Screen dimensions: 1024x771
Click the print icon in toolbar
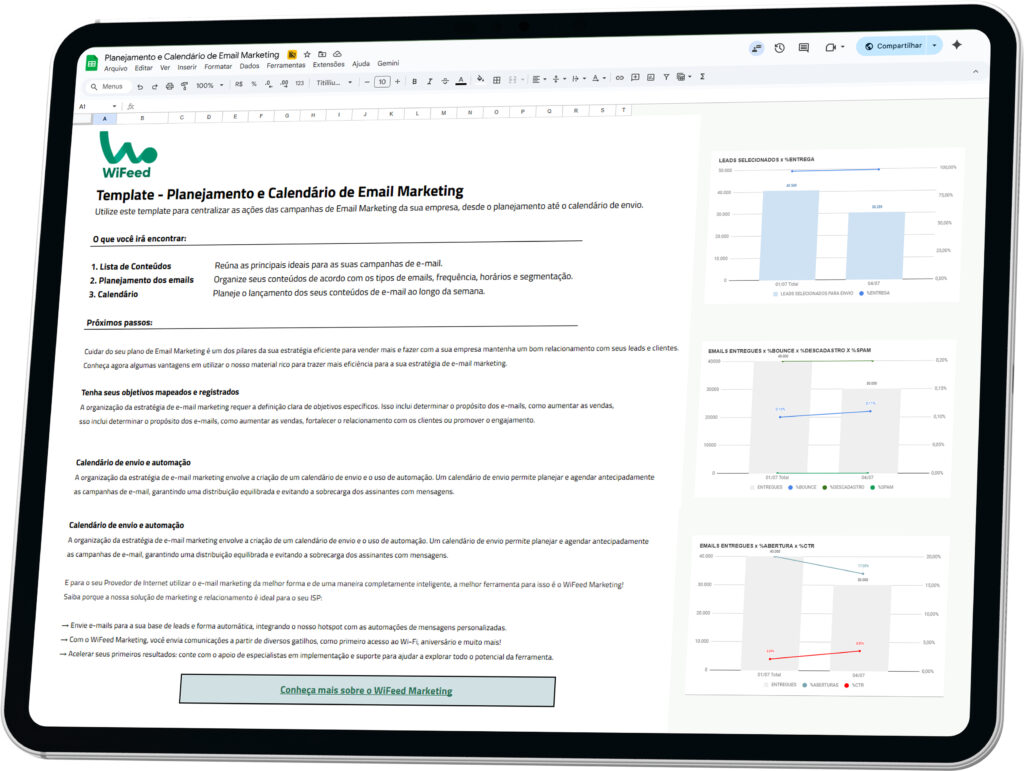pos(169,85)
